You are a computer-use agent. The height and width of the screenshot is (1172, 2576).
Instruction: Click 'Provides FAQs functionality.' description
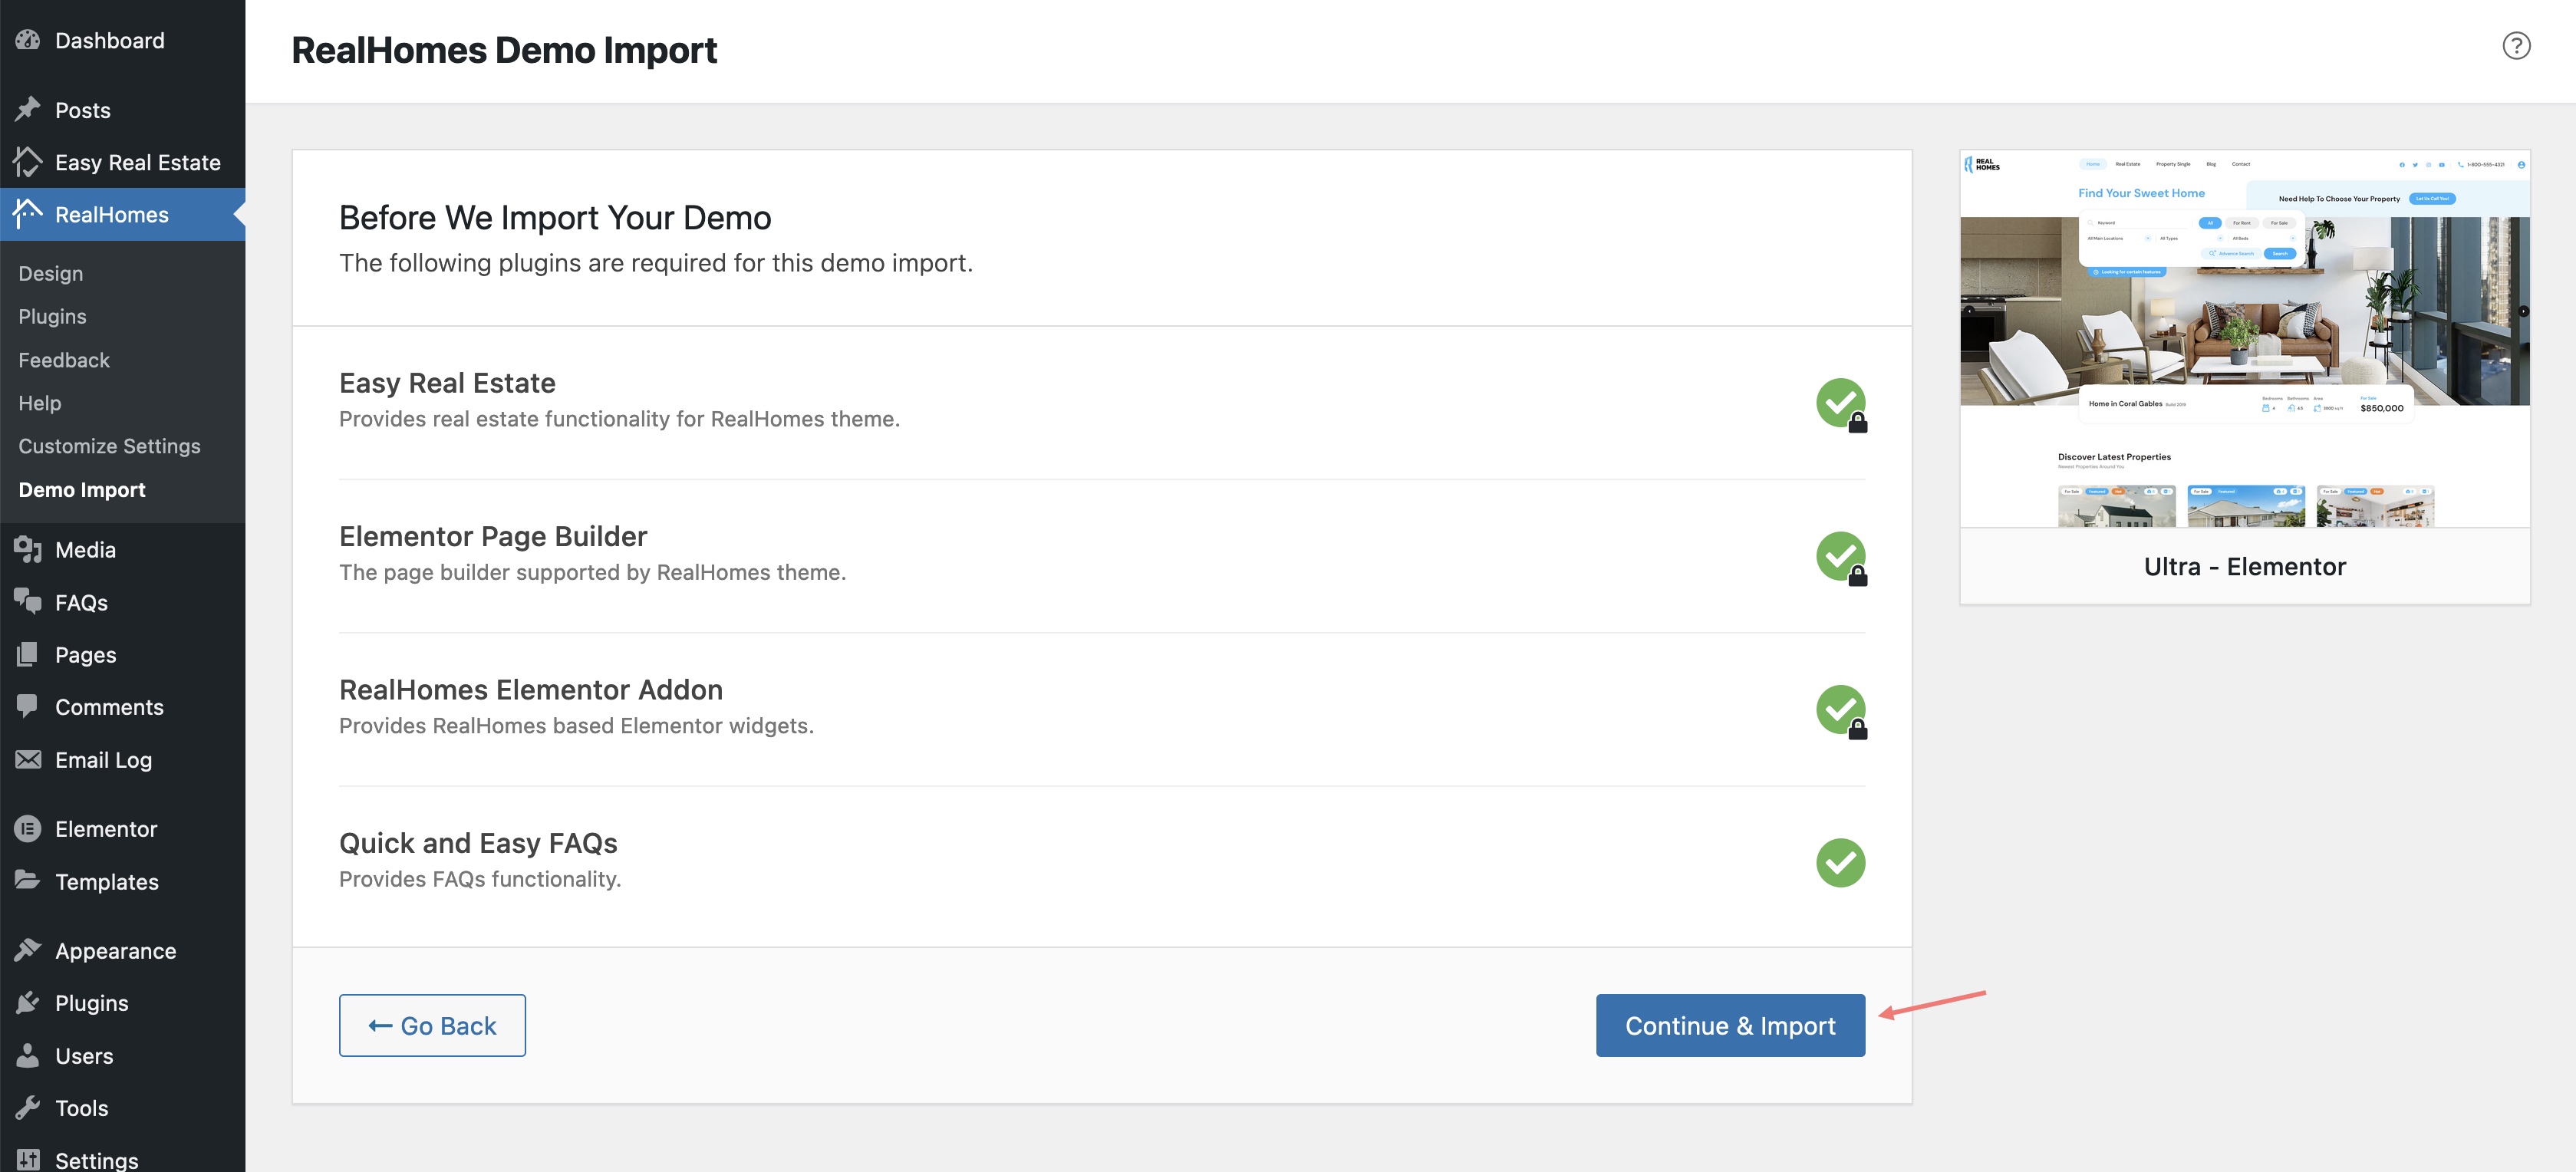click(x=480, y=879)
